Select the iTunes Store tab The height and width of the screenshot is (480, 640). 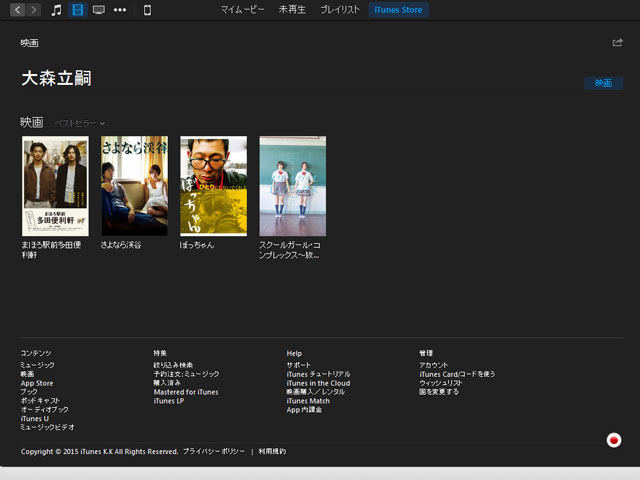click(398, 10)
